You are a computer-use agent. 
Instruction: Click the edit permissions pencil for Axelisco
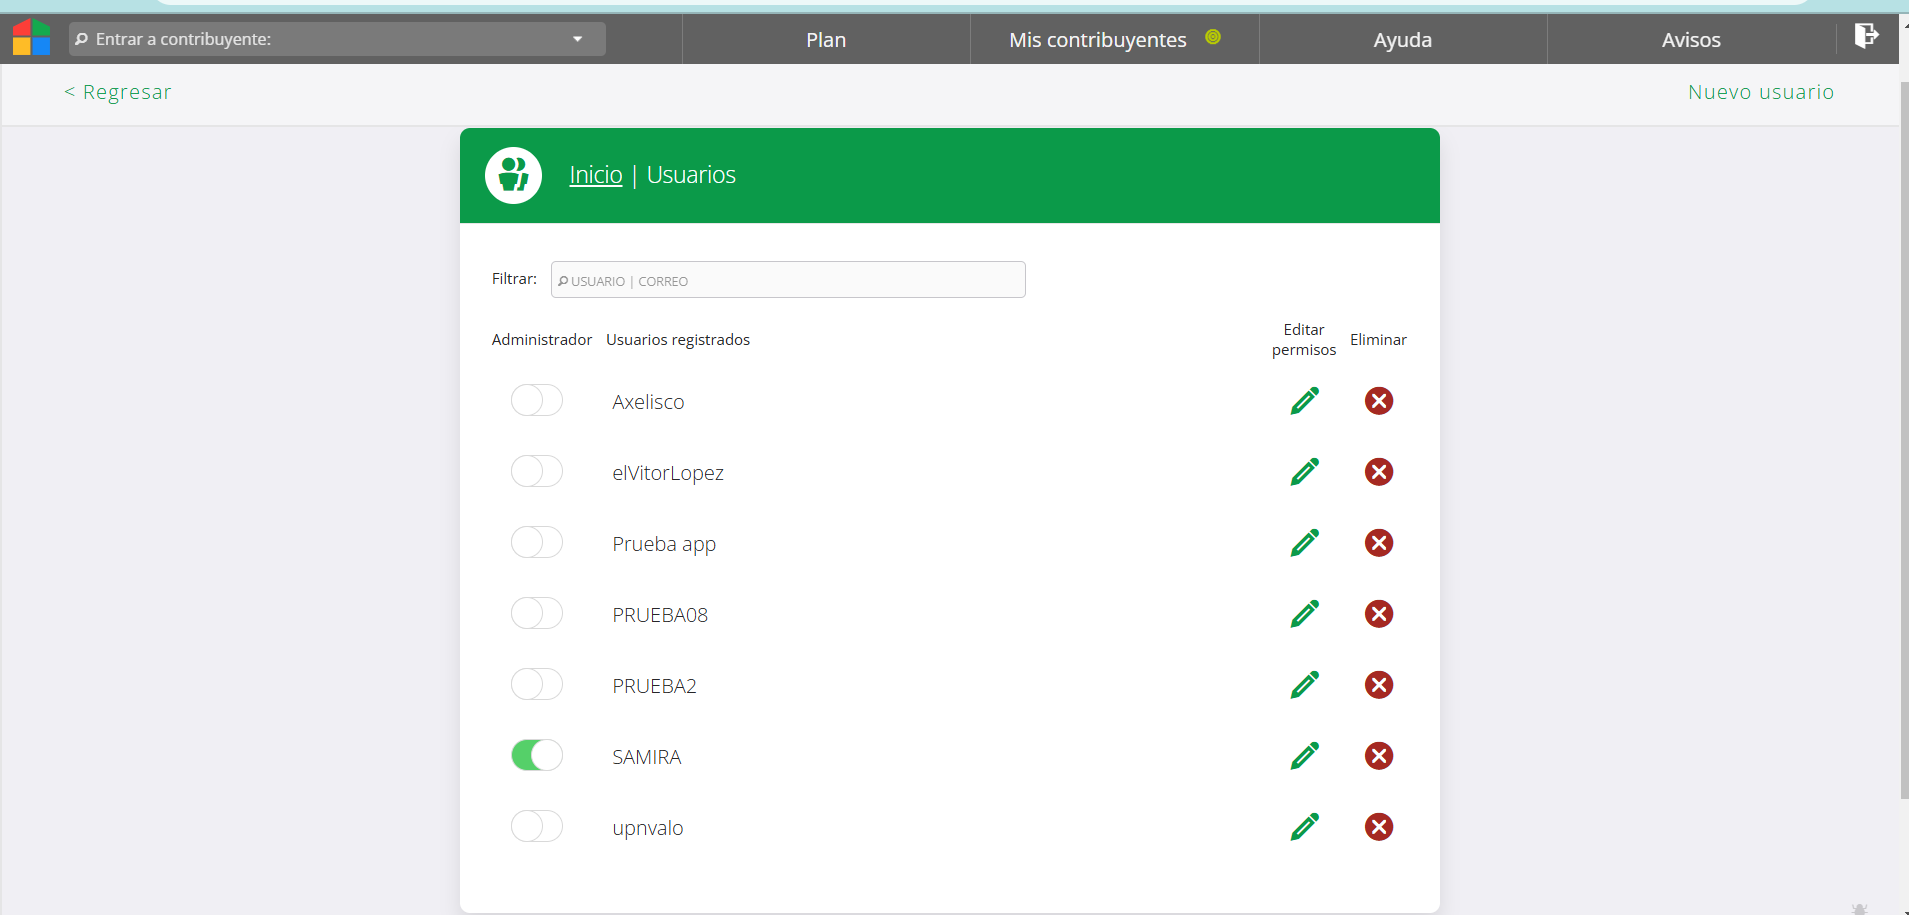[1304, 401]
